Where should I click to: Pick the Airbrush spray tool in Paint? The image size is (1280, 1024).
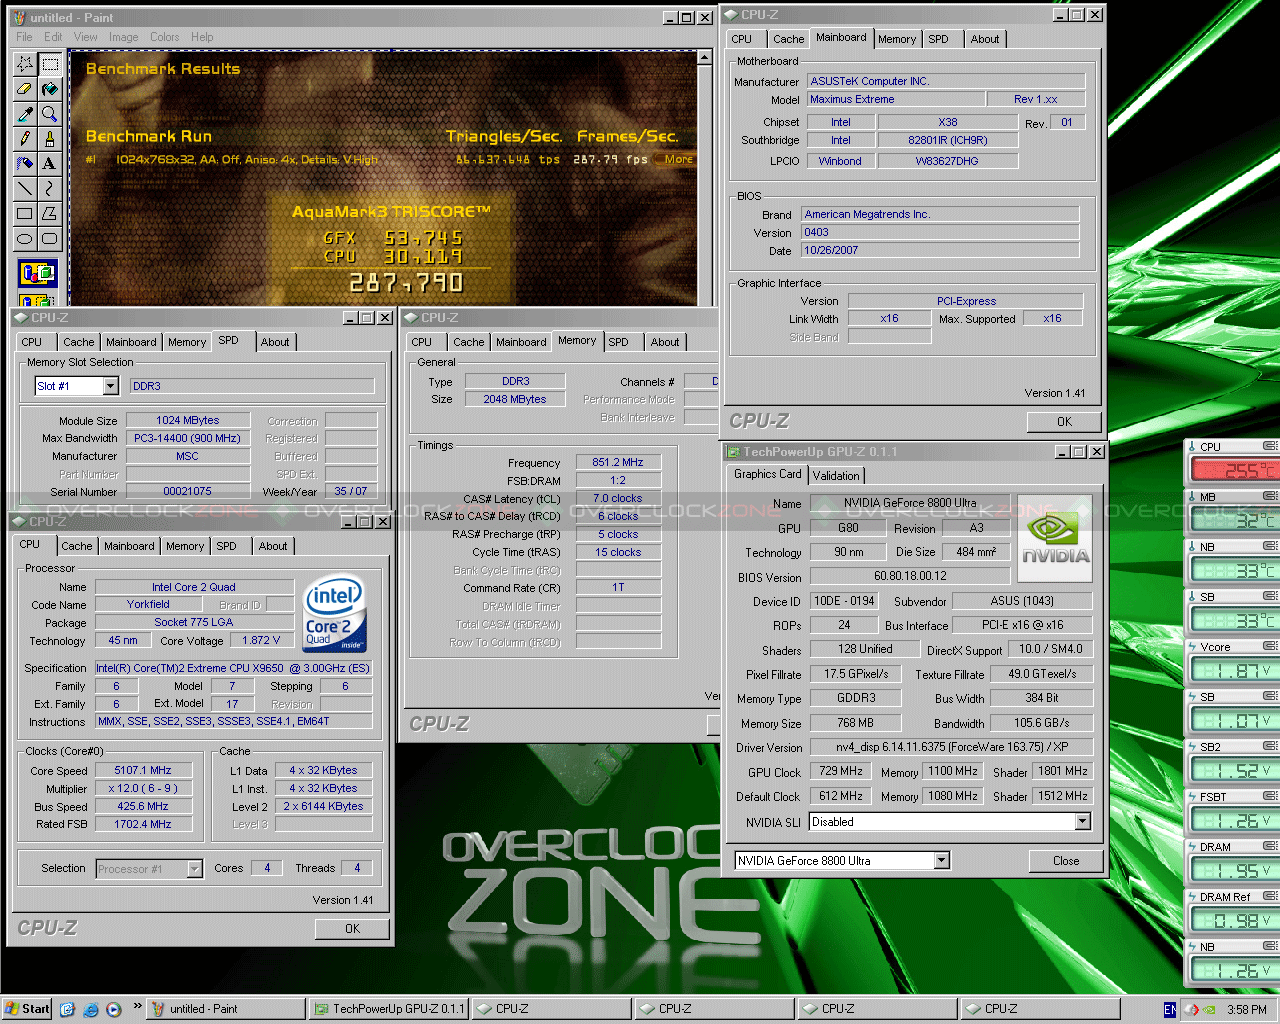(25, 163)
